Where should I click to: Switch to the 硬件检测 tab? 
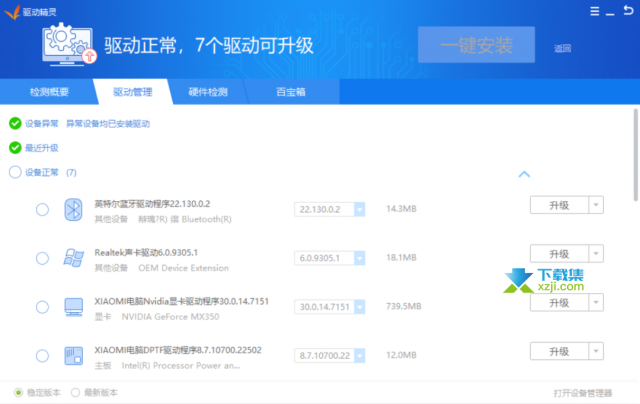coord(208,92)
